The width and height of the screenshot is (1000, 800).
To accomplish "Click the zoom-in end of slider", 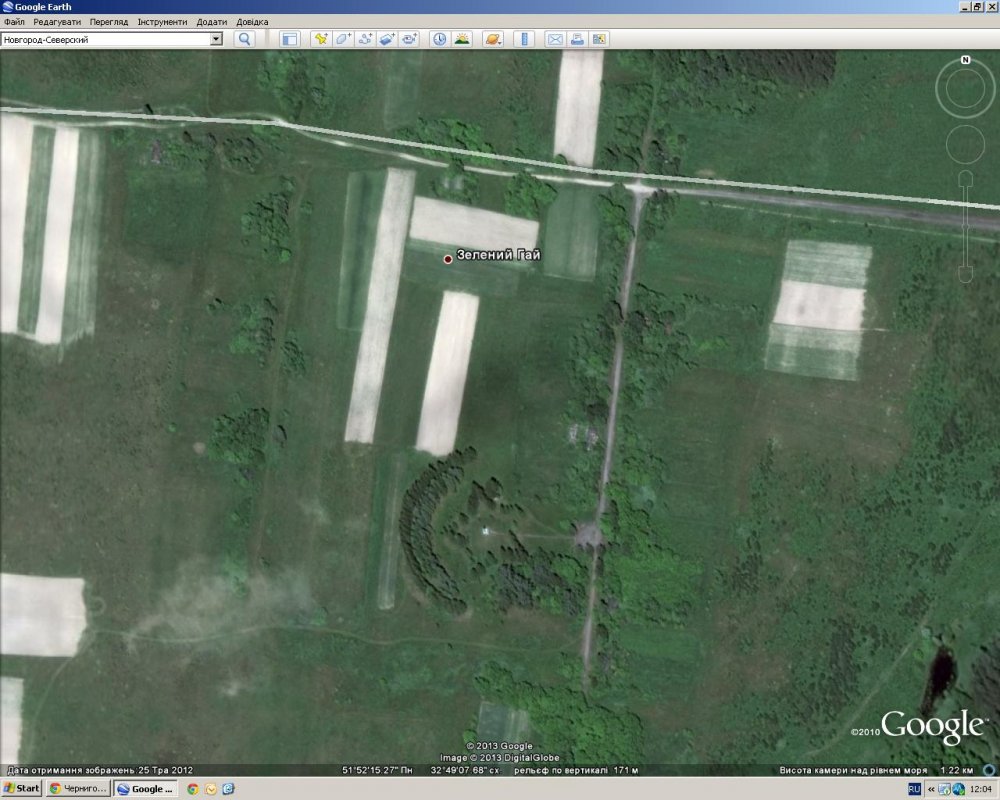I will [x=966, y=178].
